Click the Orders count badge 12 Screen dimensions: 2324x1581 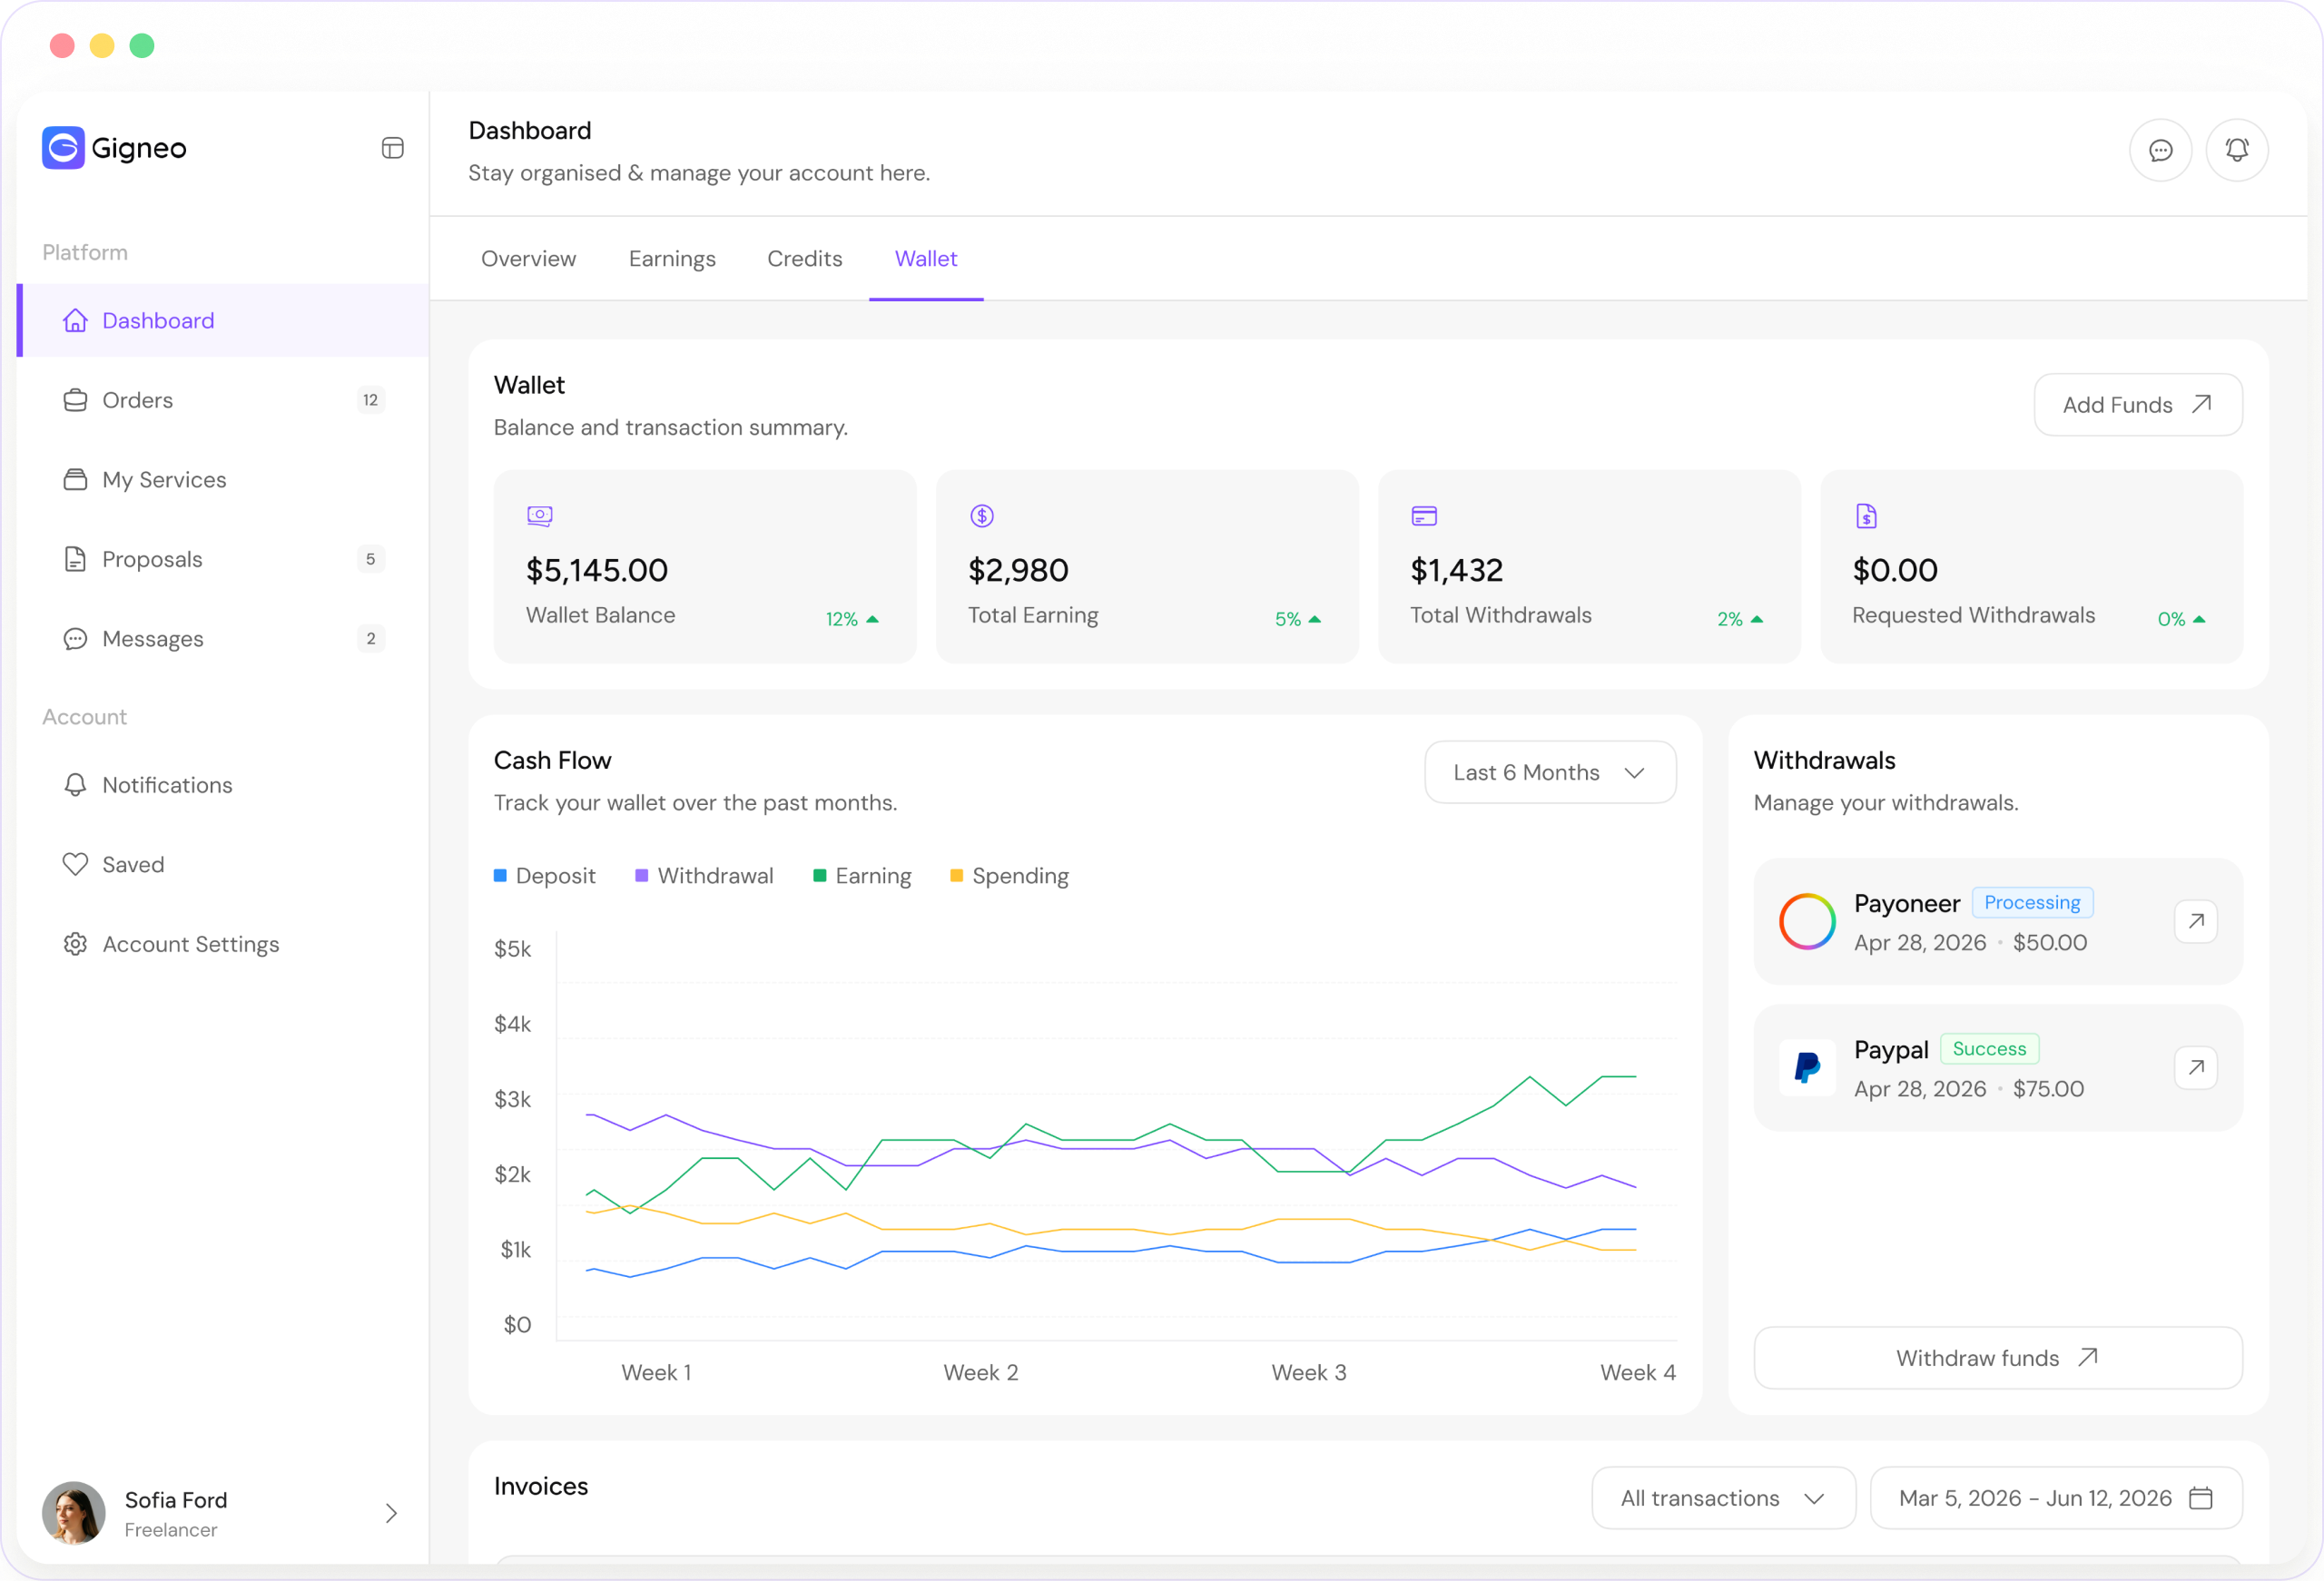pos(371,400)
